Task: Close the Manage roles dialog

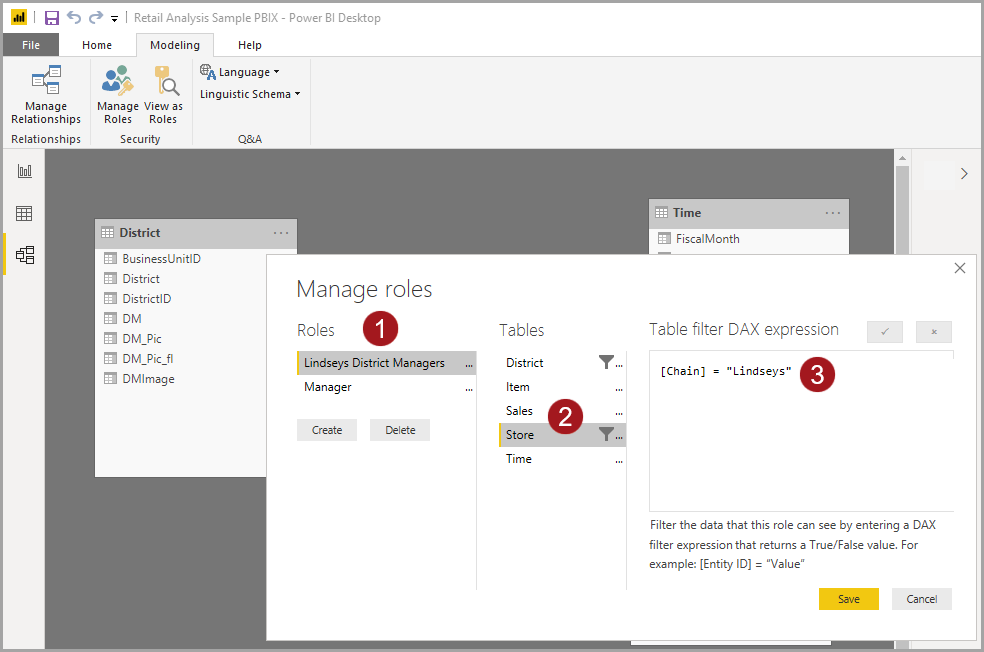Action: point(960,268)
